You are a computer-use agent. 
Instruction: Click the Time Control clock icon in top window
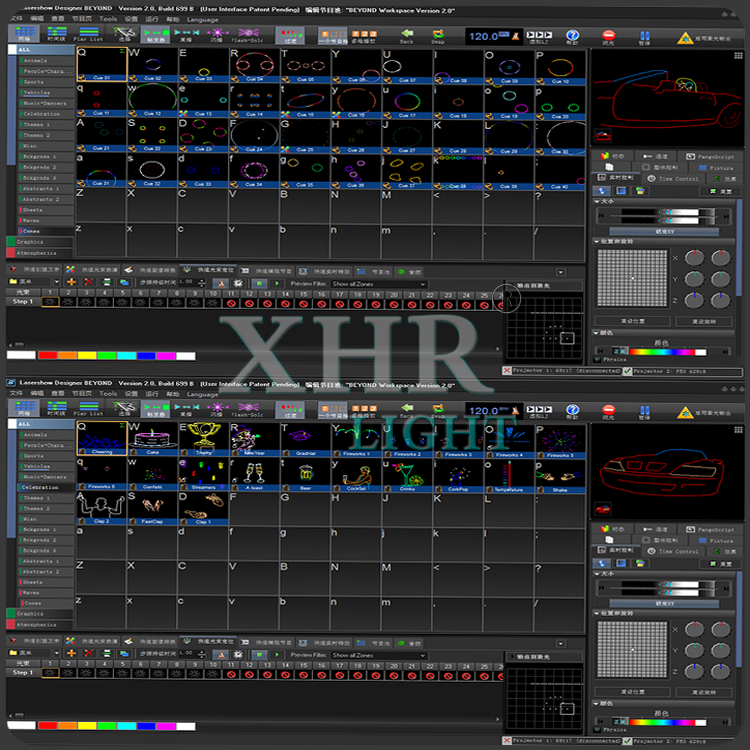click(651, 178)
